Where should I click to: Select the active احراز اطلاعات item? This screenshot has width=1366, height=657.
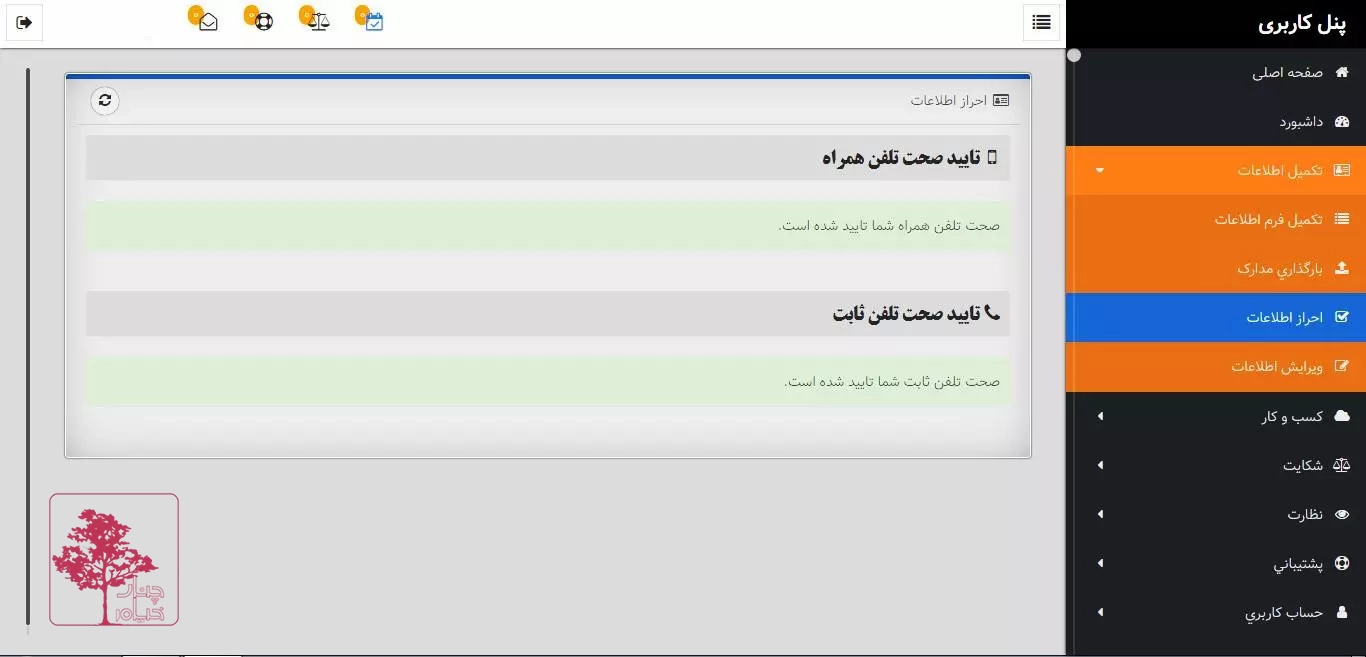1216,317
